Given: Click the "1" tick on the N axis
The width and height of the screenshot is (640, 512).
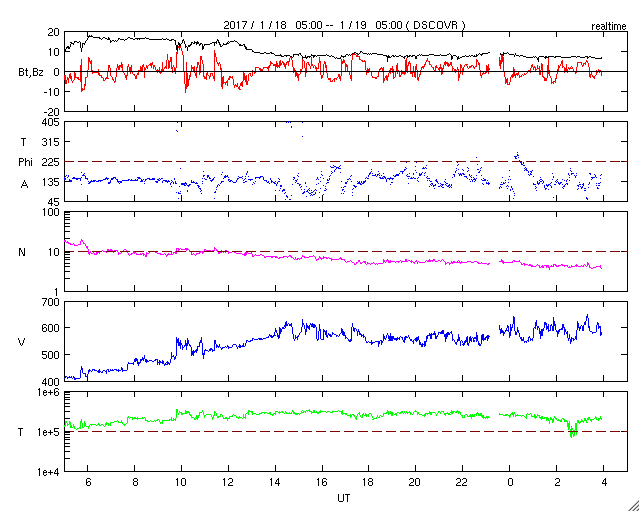Looking at the screenshot, I should click(58, 292).
